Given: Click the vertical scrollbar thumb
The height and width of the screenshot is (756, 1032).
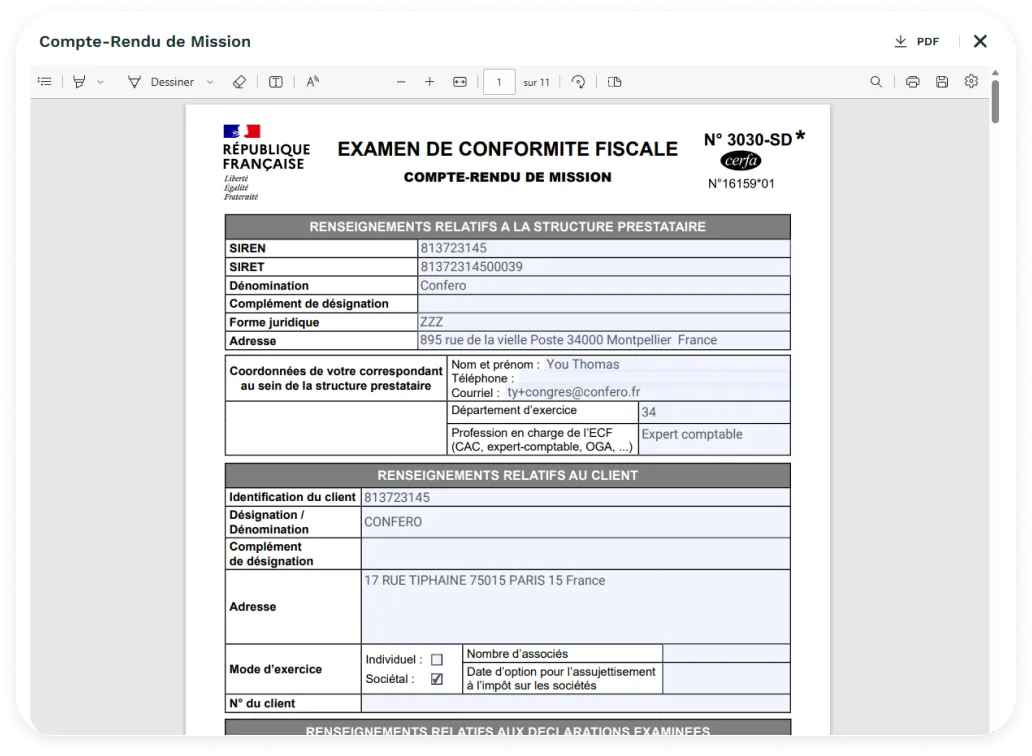Looking at the screenshot, I should [995, 101].
